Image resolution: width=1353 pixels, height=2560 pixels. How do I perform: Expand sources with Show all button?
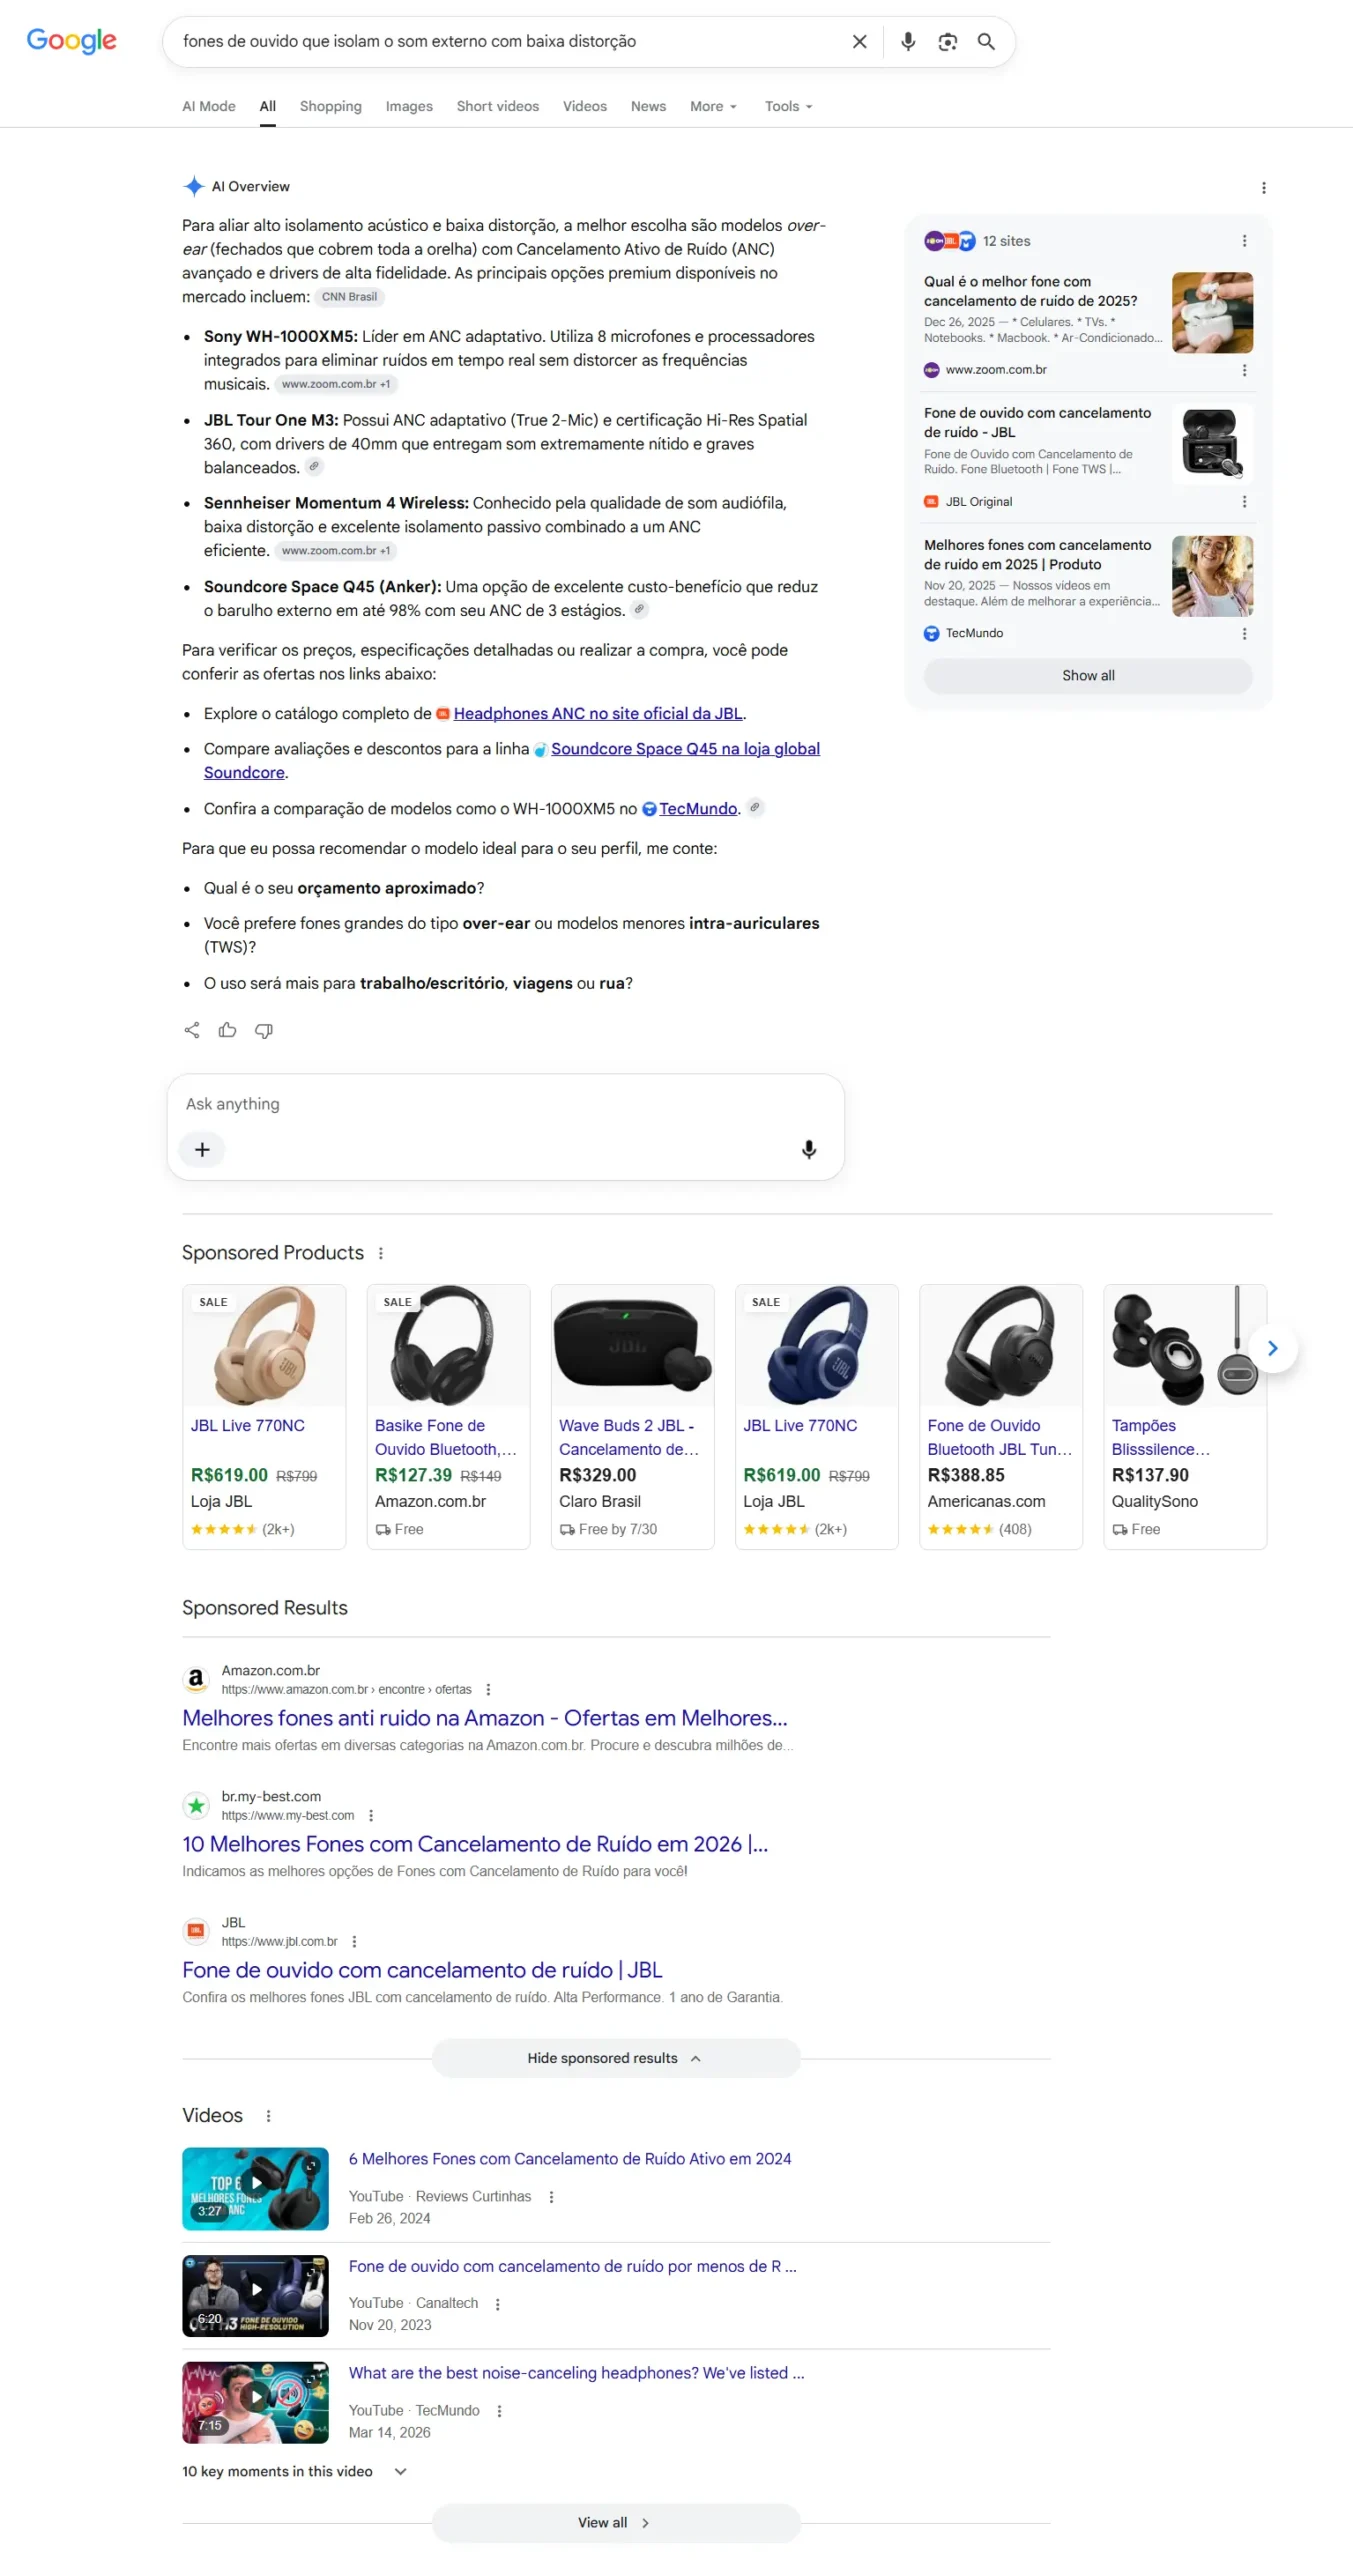point(1088,676)
